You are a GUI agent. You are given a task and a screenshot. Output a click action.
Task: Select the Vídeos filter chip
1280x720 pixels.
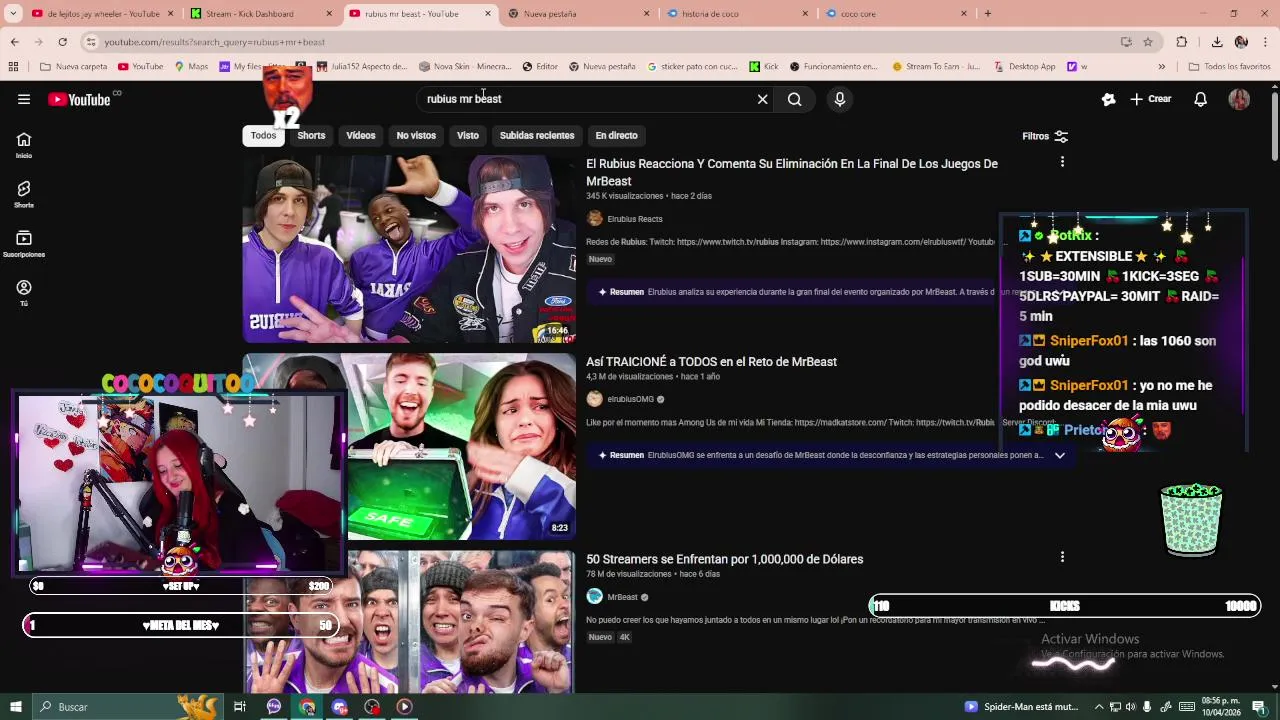pyautogui.click(x=361, y=136)
